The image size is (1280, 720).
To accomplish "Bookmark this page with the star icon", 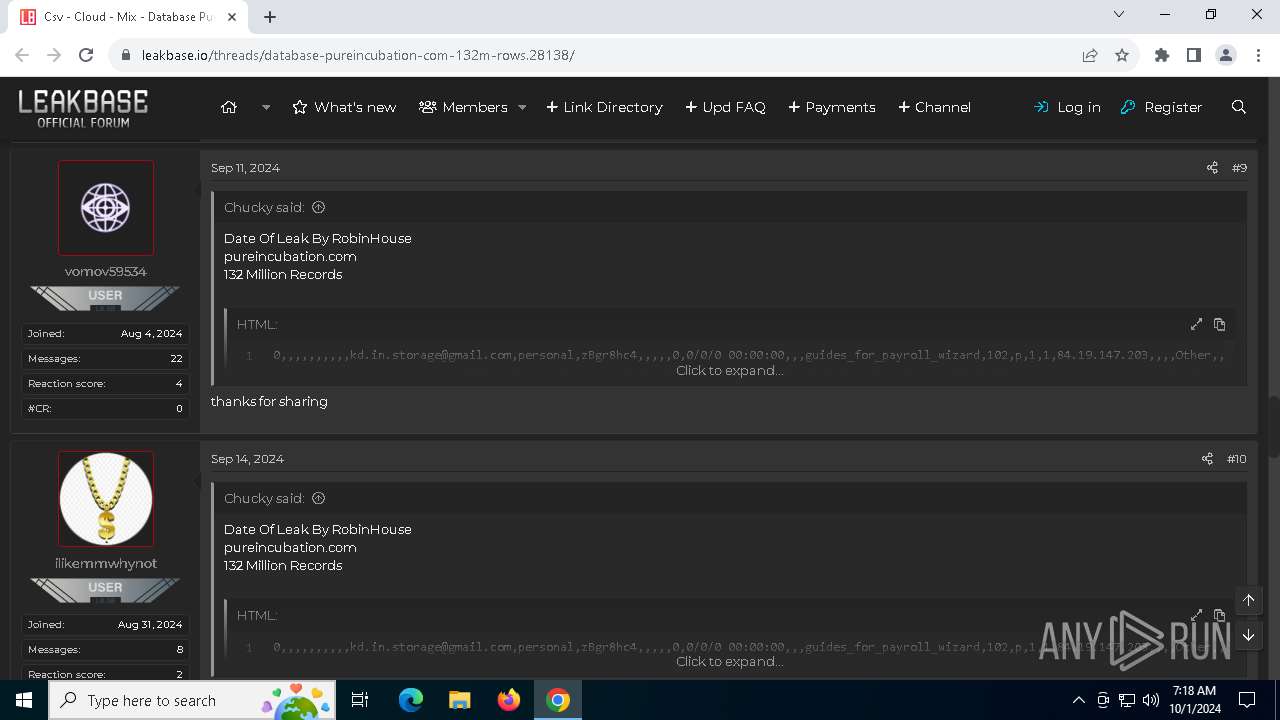I will coord(1122,55).
